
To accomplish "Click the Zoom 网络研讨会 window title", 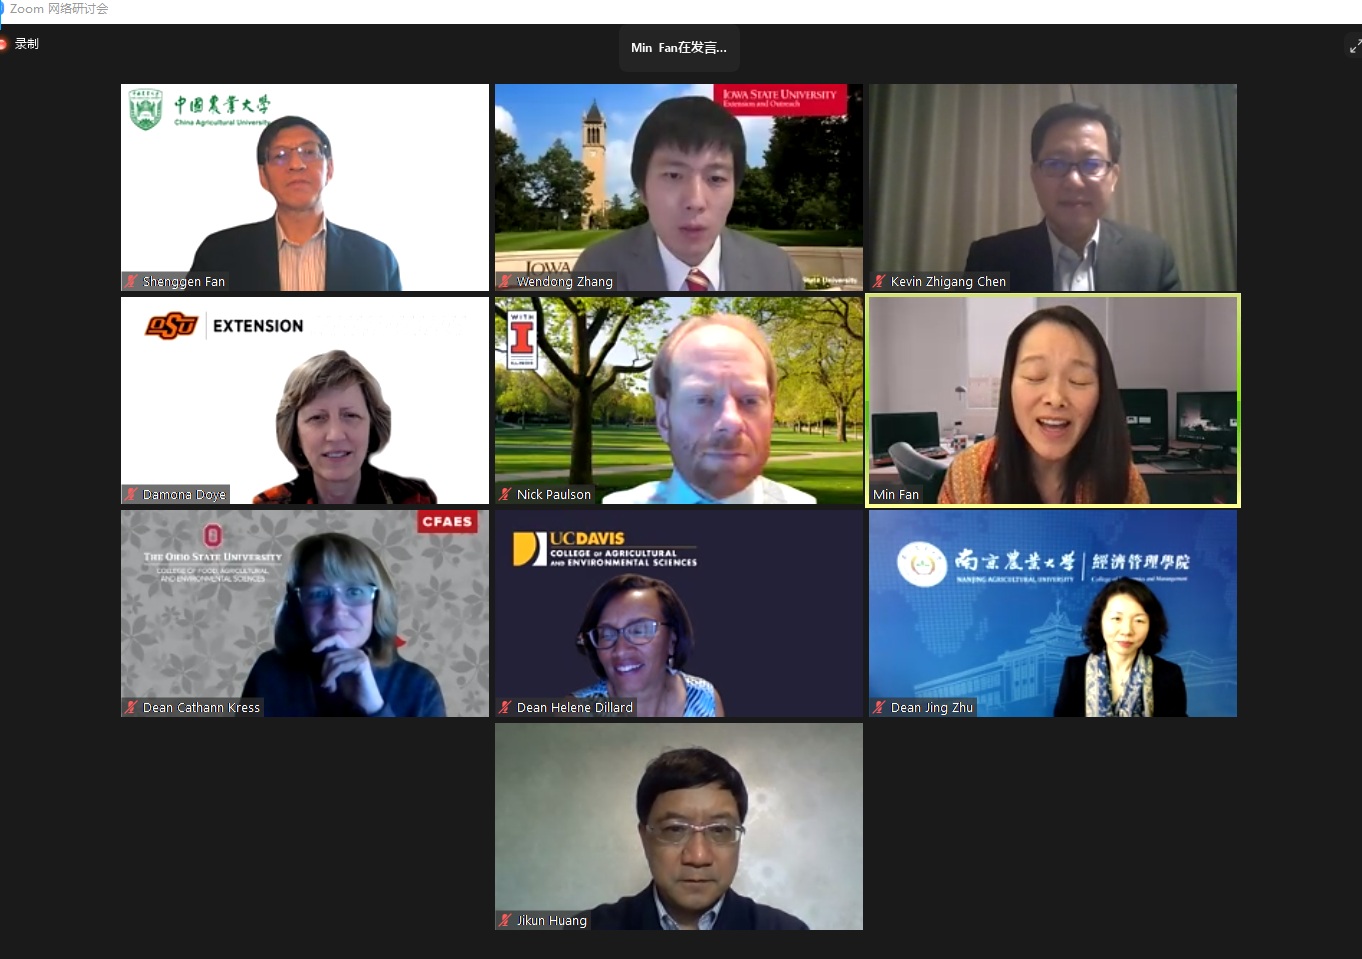I will tap(59, 9).
